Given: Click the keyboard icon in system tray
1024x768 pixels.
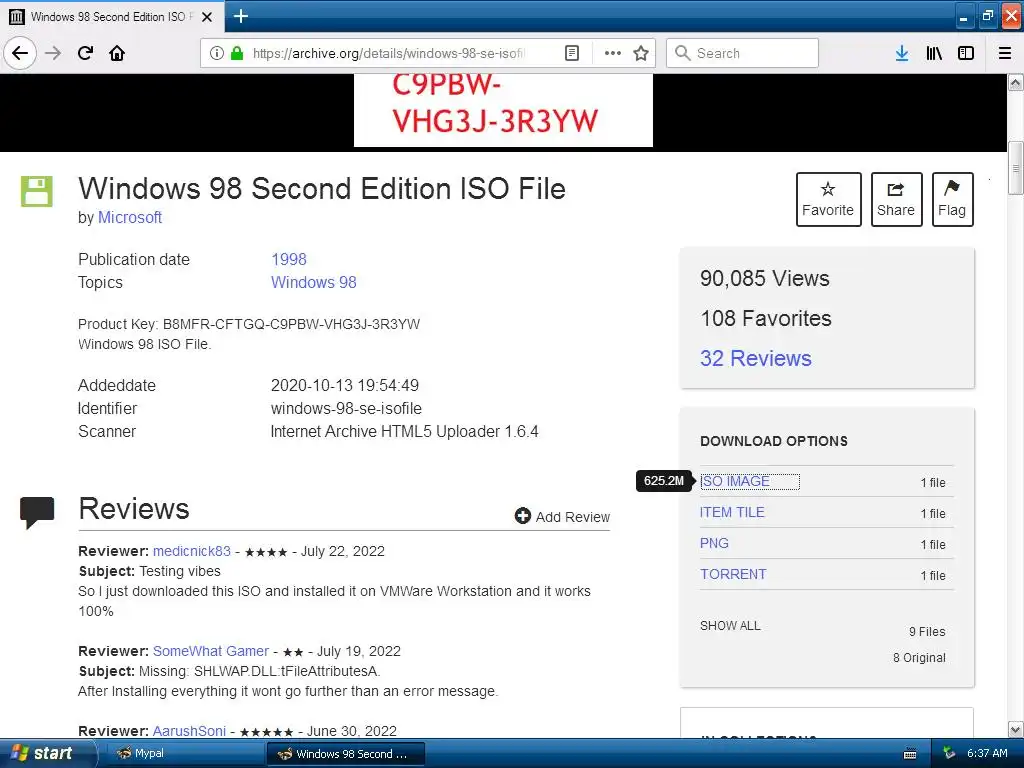Looking at the screenshot, I should [910, 754].
